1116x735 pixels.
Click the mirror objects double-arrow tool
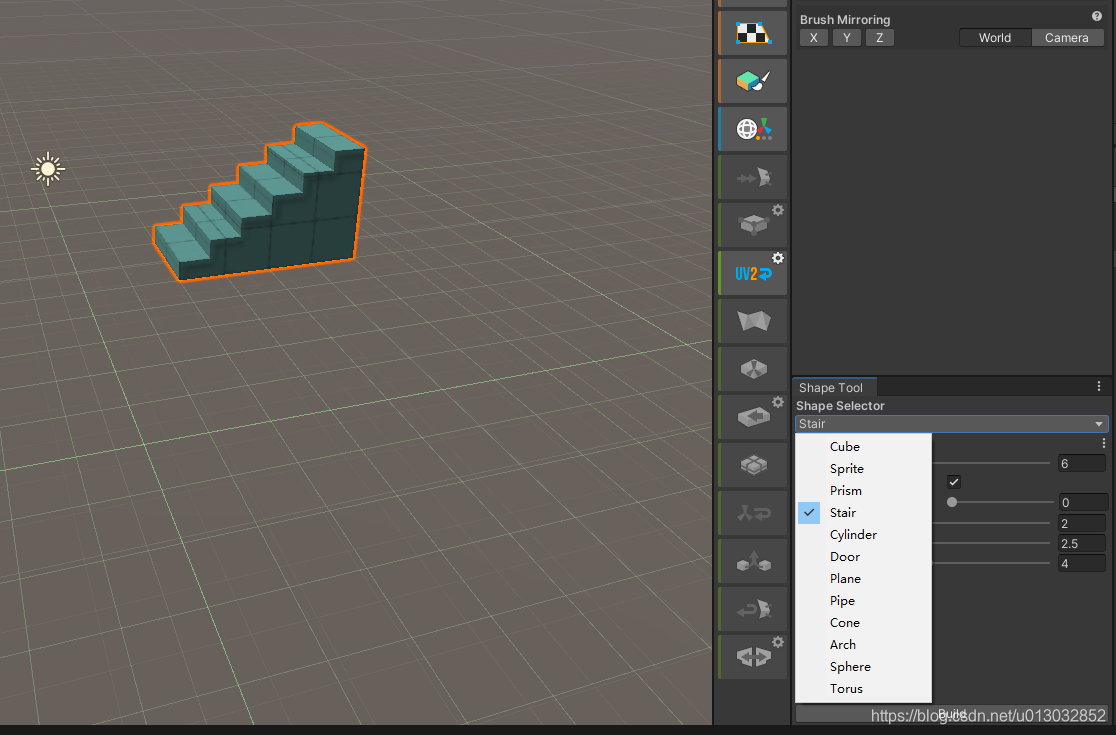coord(752,657)
